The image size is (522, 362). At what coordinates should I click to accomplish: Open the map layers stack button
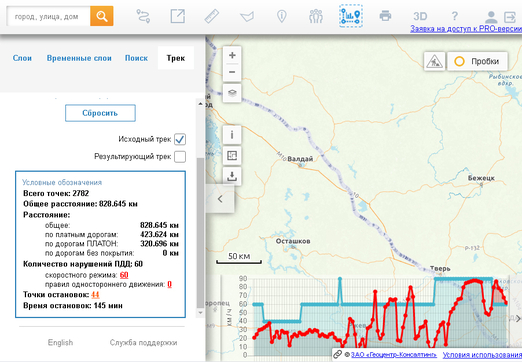click(x=232, y=93)
